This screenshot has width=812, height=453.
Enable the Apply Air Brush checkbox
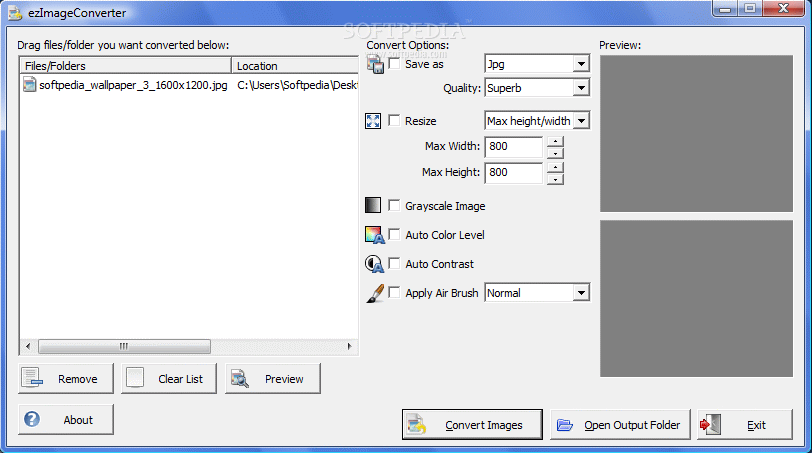coord(394,293)
